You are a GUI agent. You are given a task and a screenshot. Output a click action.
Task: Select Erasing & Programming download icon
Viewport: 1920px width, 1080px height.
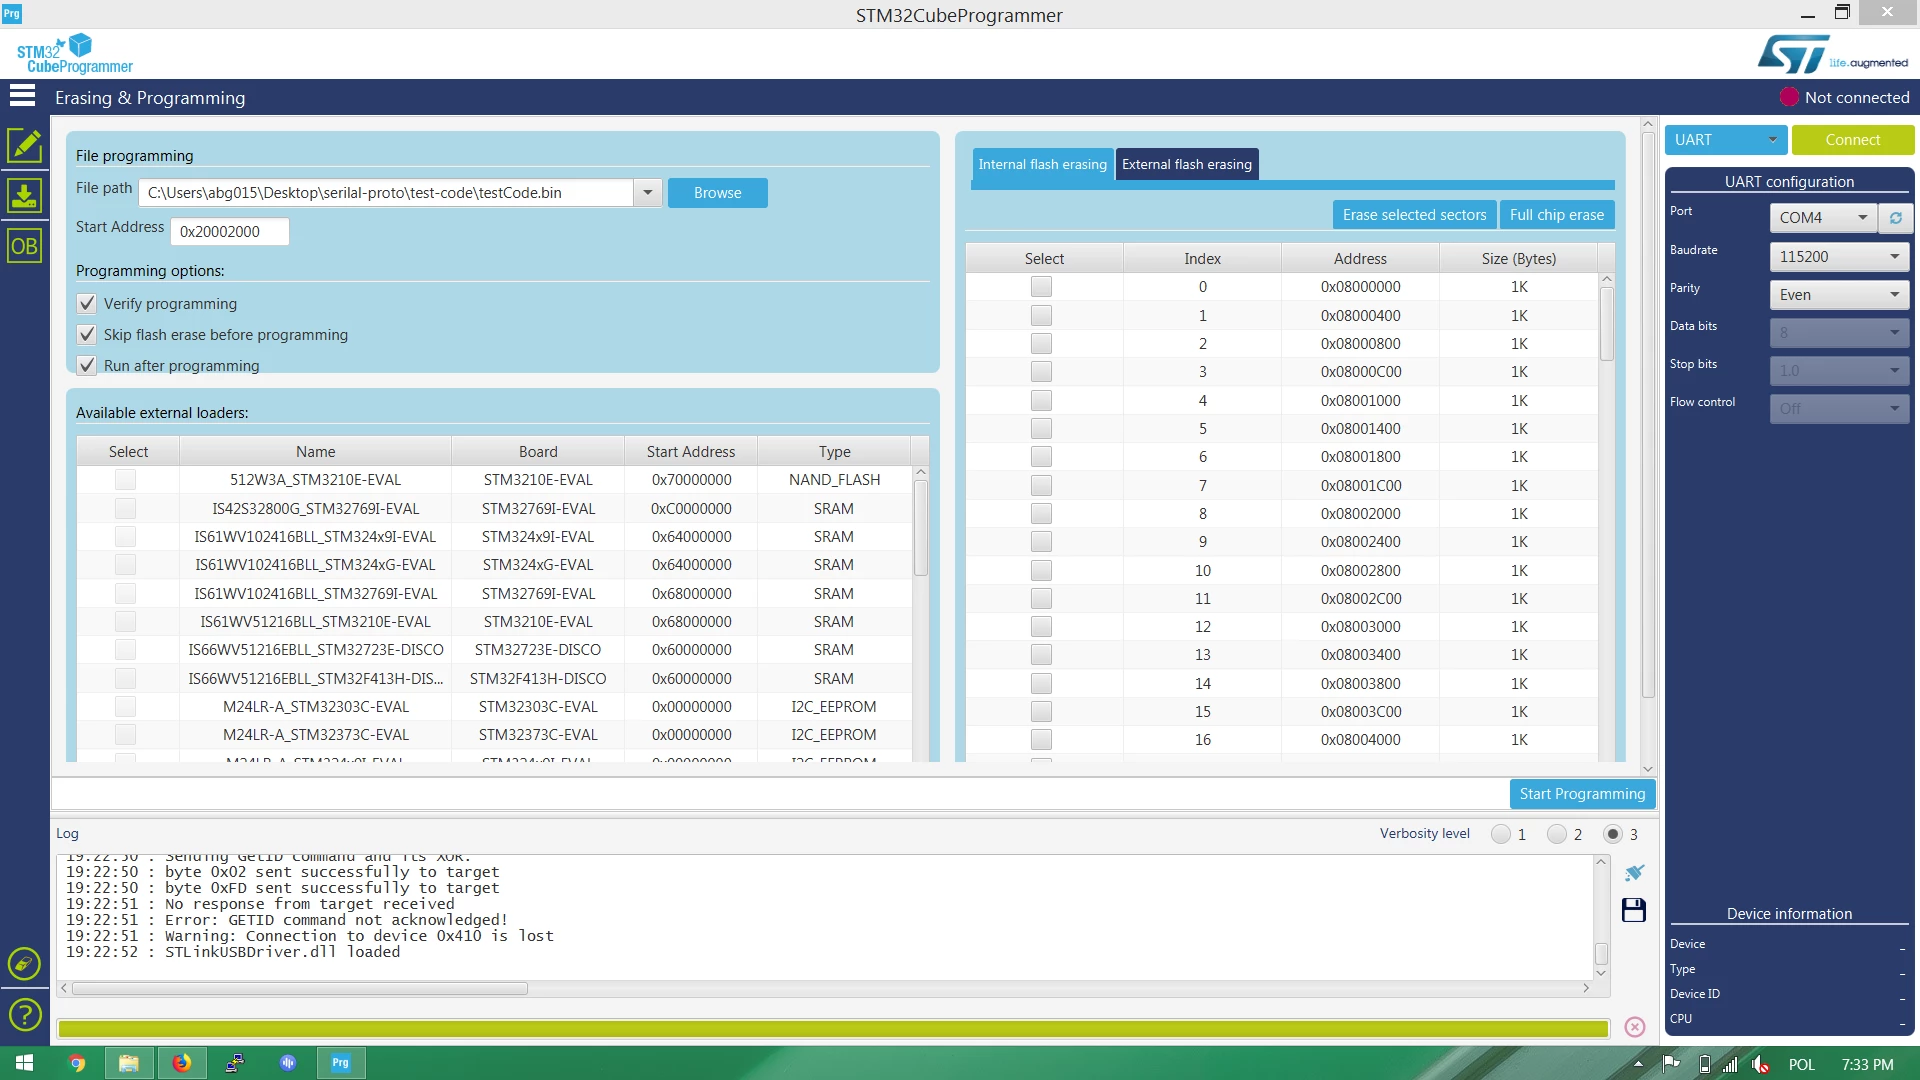[24, 195]
